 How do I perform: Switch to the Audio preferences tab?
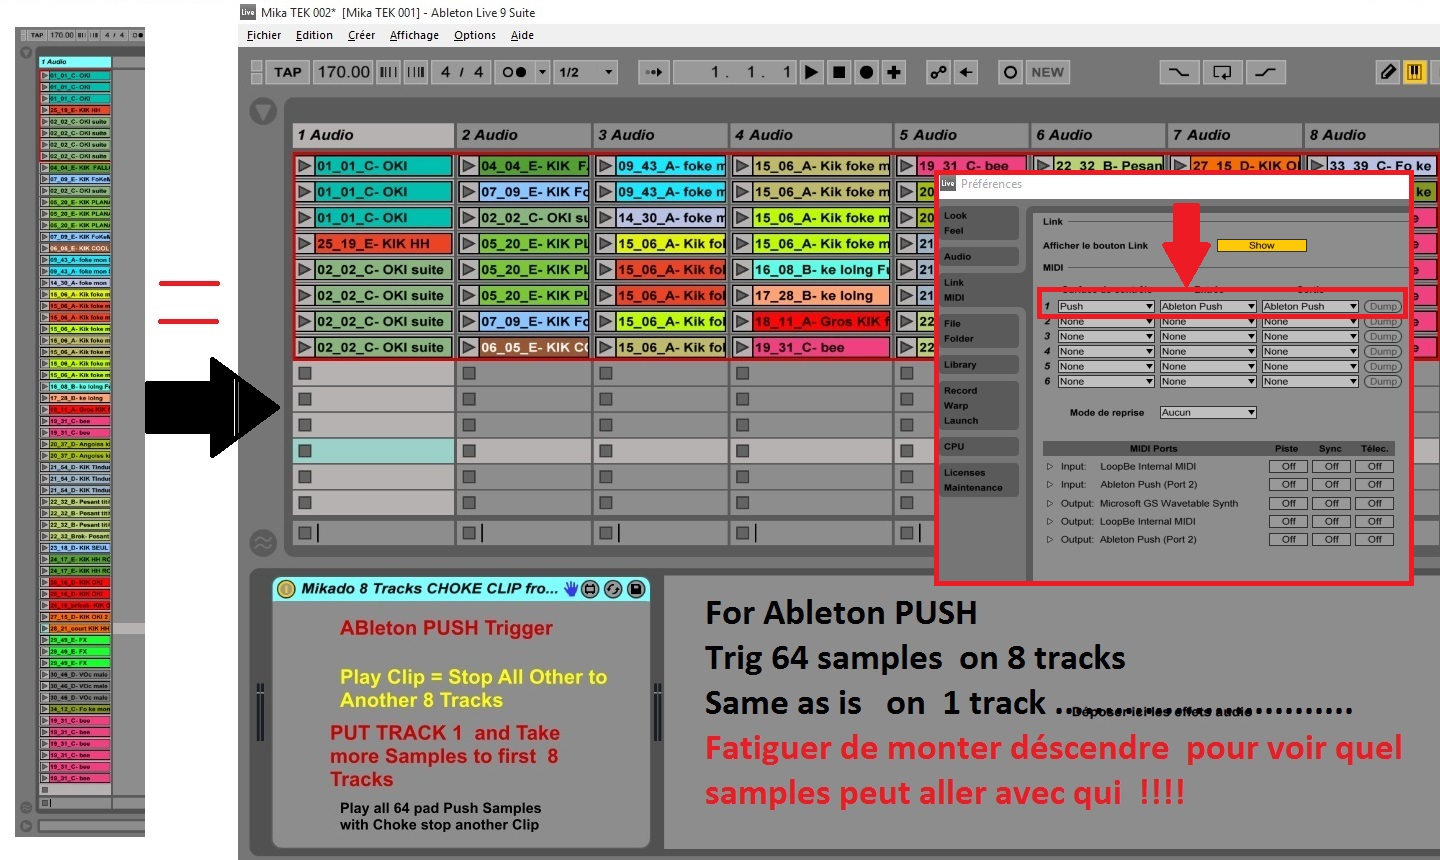click(958, 257)
